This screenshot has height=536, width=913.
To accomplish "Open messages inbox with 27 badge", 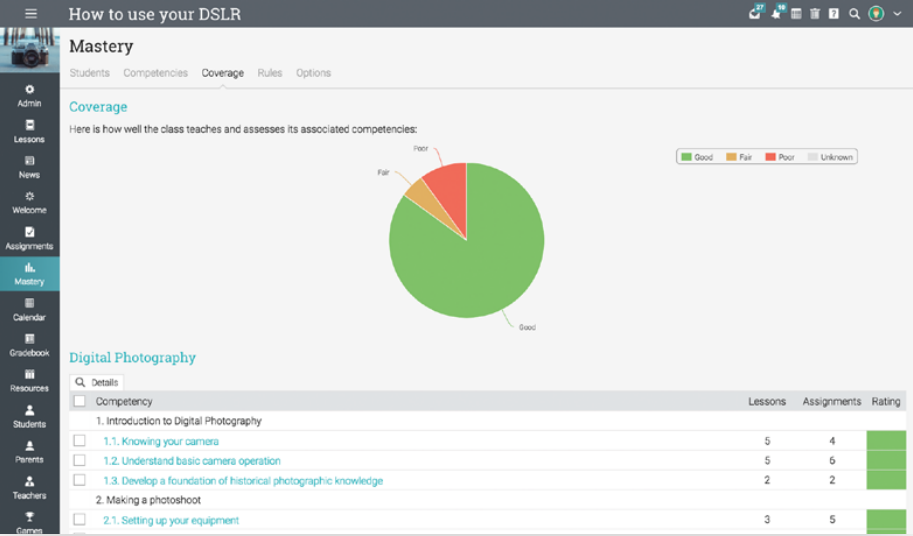I will tap(755, 14).
